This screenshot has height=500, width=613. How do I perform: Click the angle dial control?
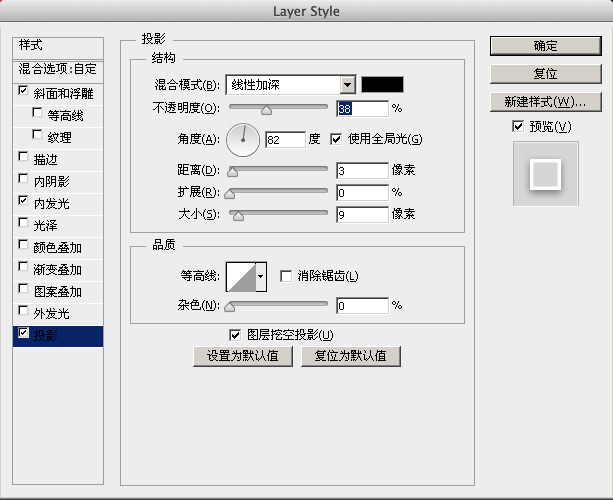coord(243,140)
